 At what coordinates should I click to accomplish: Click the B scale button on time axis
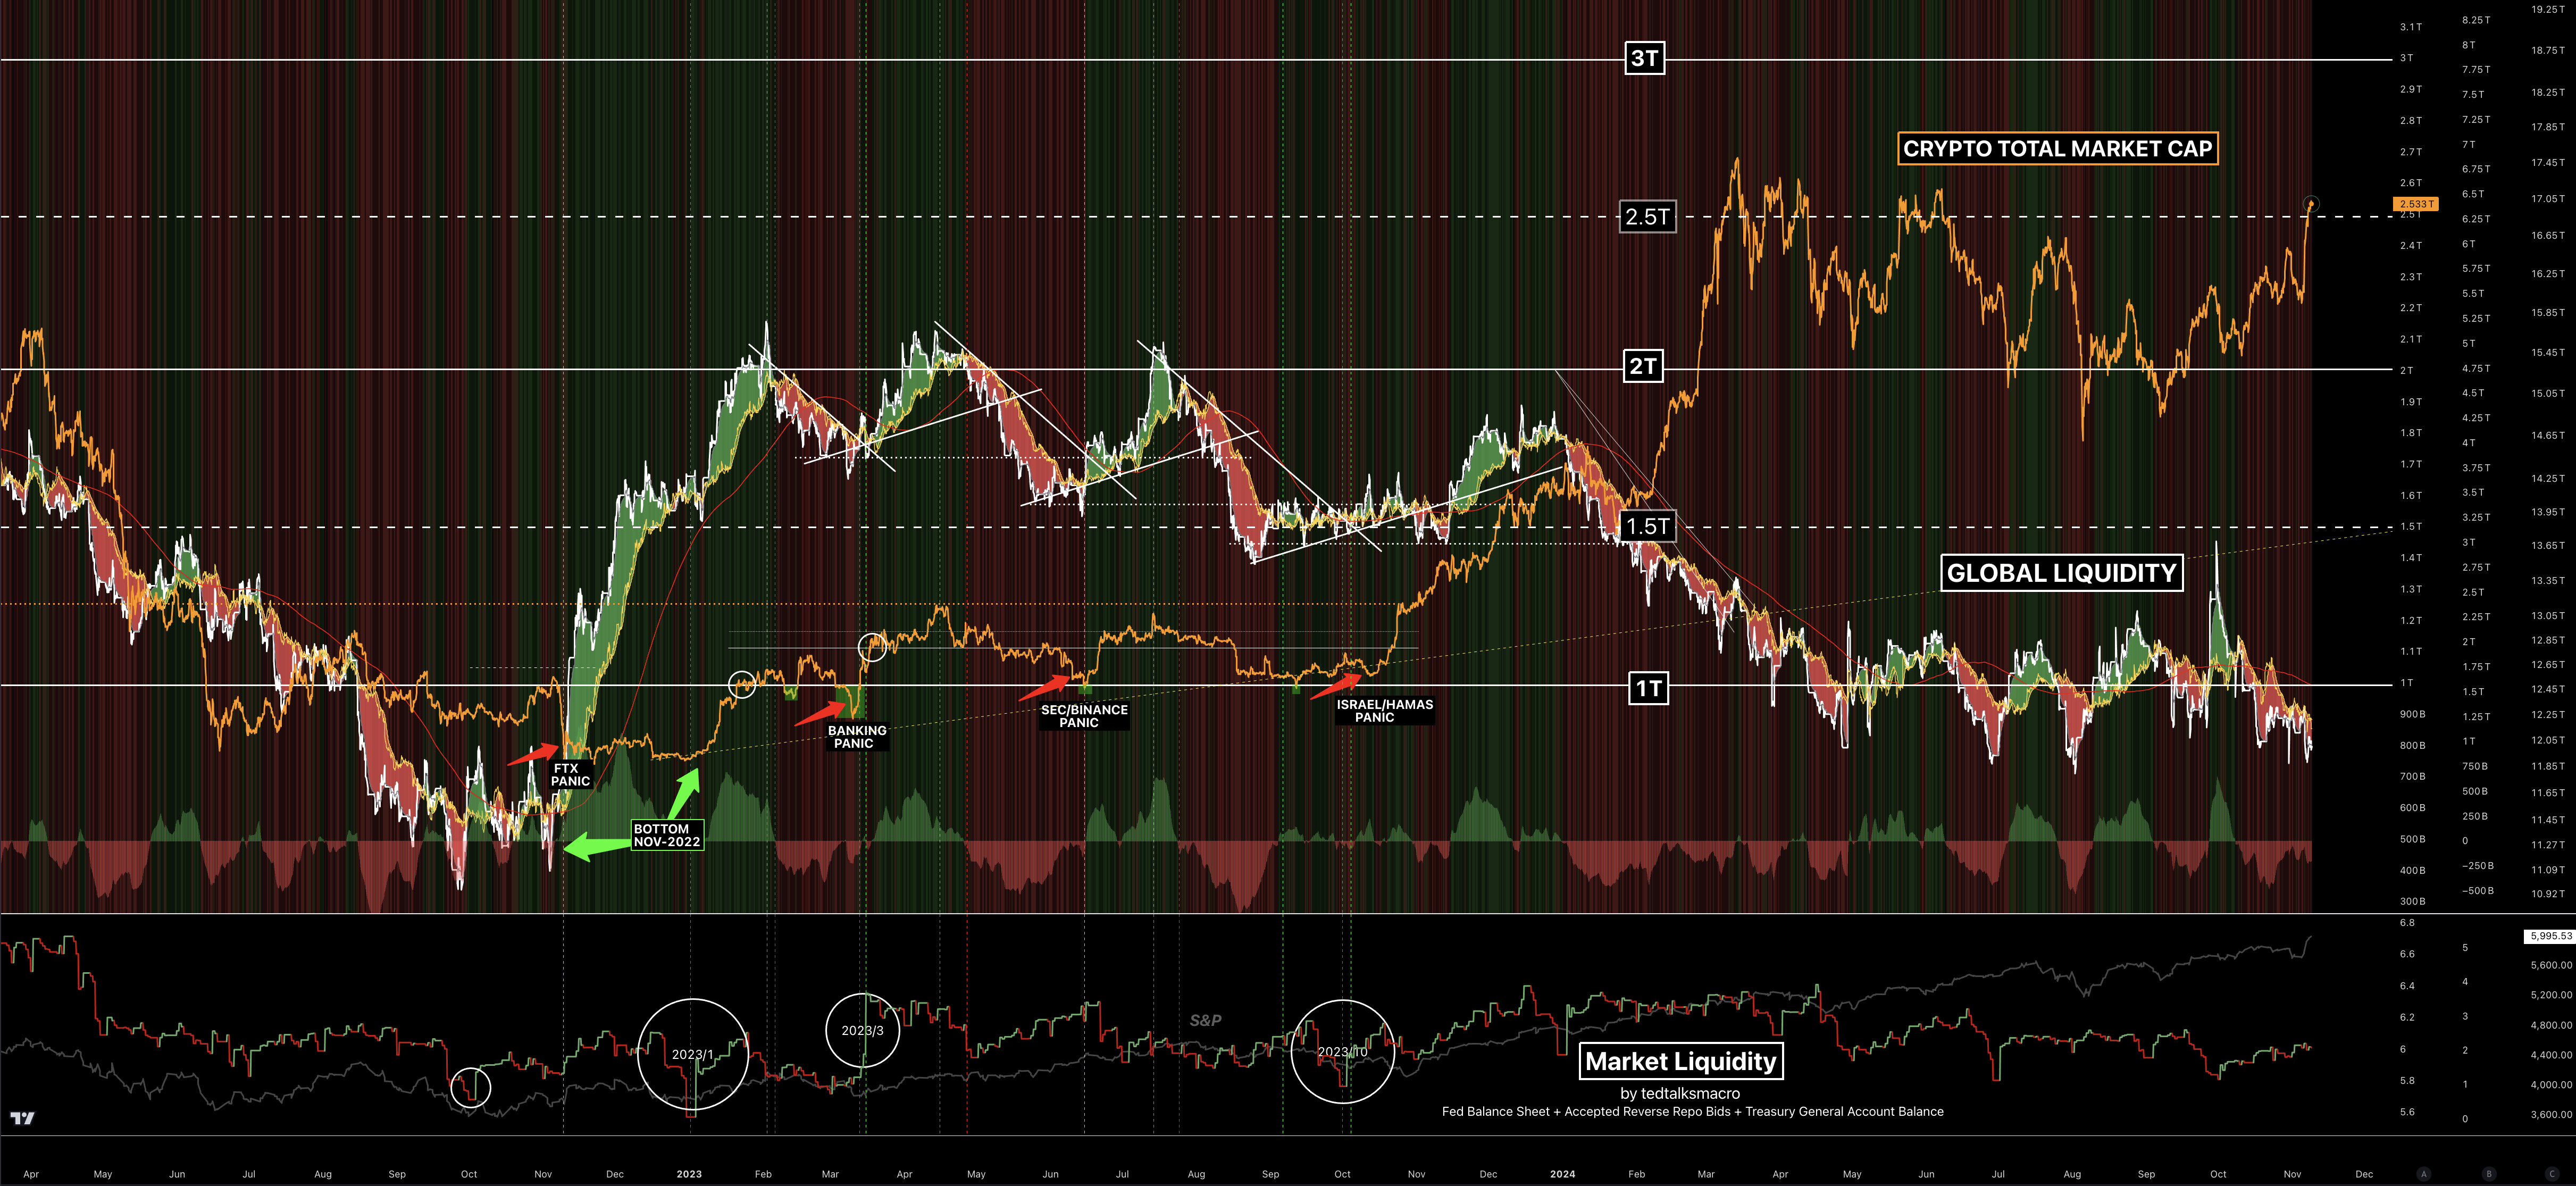click(x=2489, y=1174)
